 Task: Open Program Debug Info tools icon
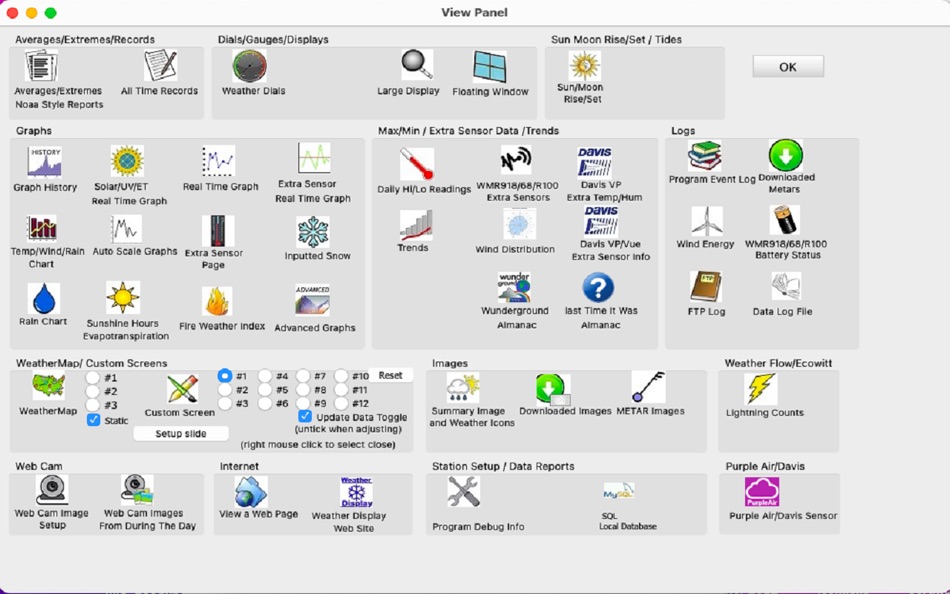(x=463, y=492)
